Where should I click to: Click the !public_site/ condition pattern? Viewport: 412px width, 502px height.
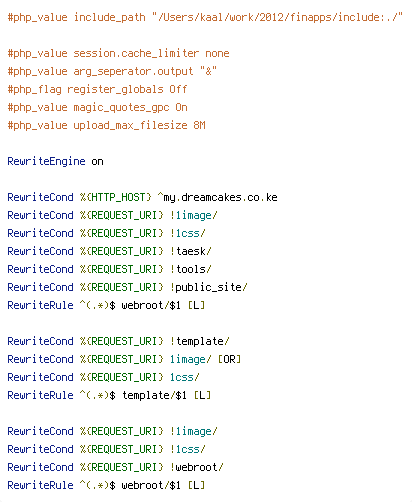(208, 287)
